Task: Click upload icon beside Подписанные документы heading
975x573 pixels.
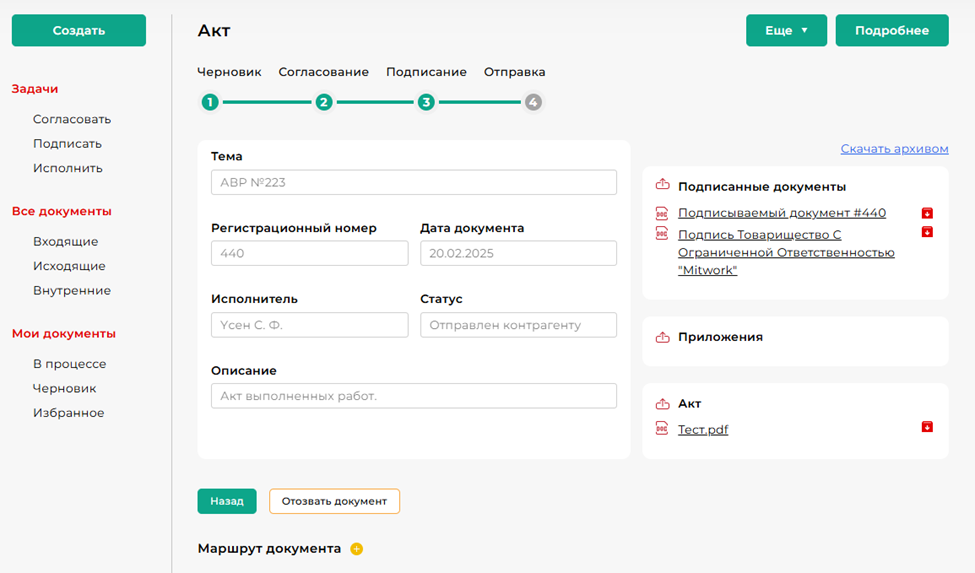Action: click(x=662, y=185)
